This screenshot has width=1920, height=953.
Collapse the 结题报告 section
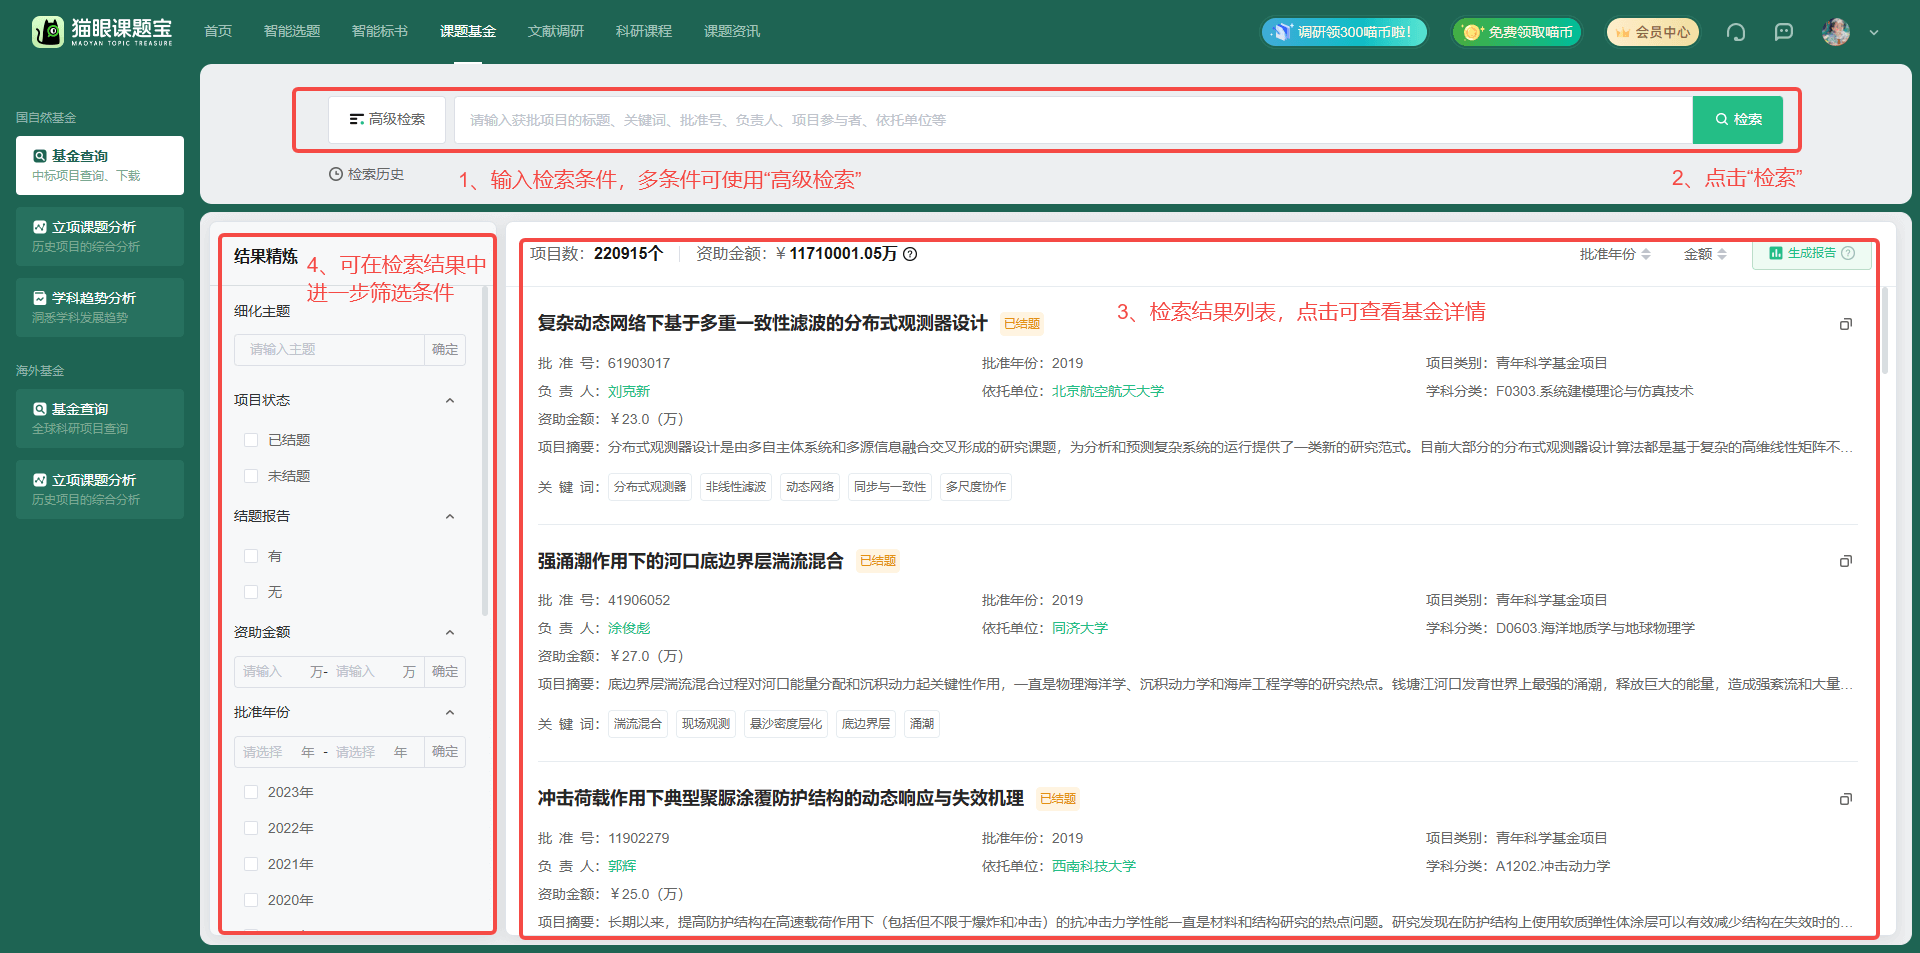[450, 516]
